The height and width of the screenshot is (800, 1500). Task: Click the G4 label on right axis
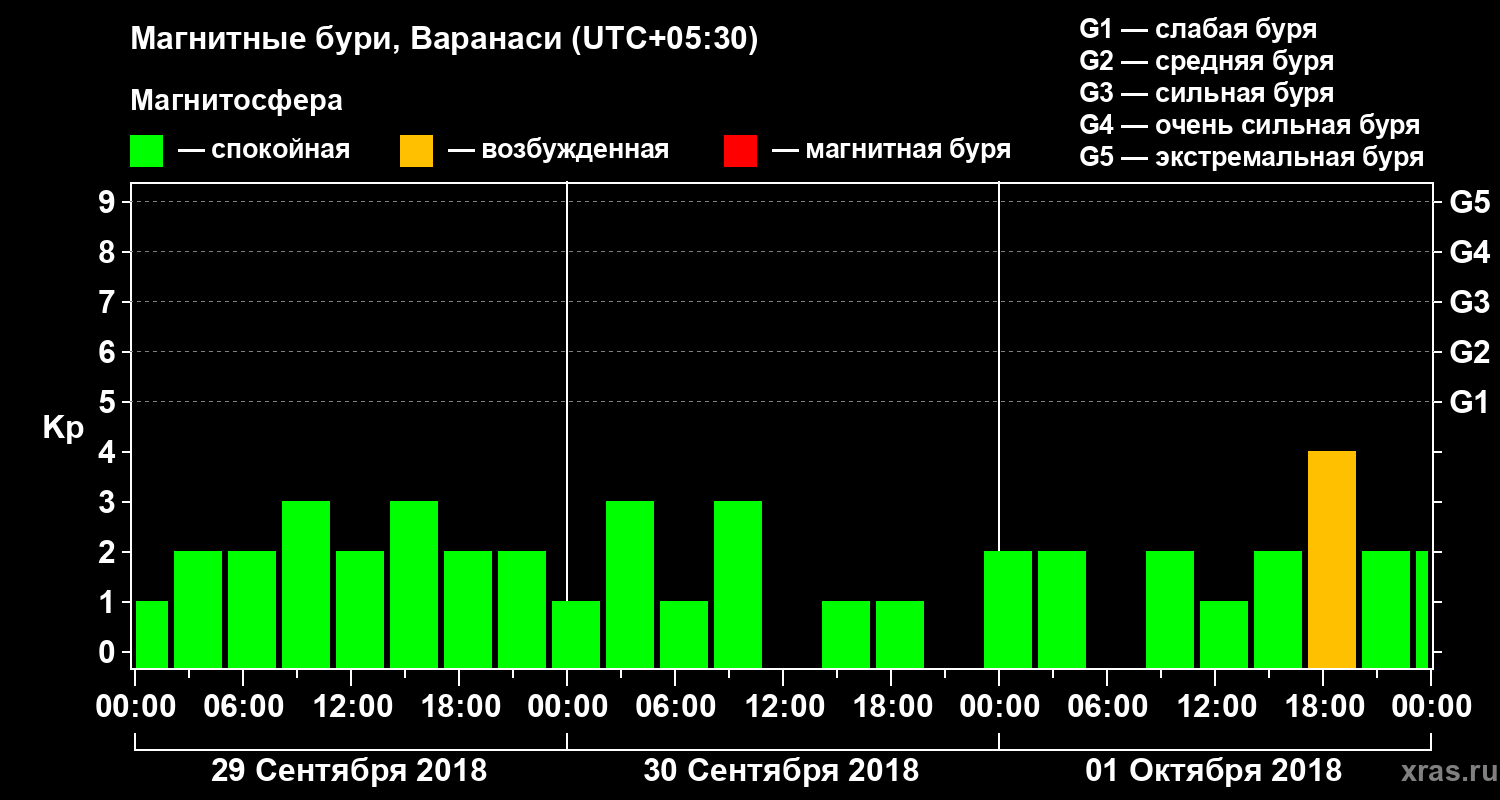coord(1469,252)
